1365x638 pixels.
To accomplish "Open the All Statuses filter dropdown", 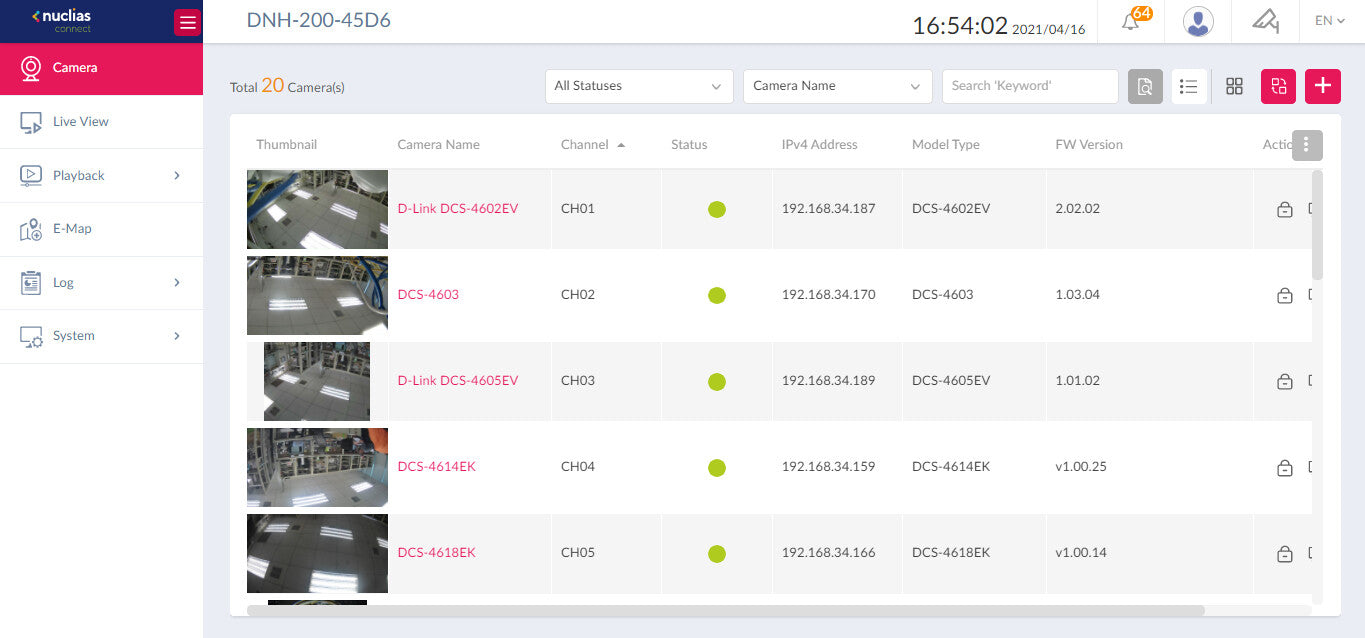I will coord(638,86).
